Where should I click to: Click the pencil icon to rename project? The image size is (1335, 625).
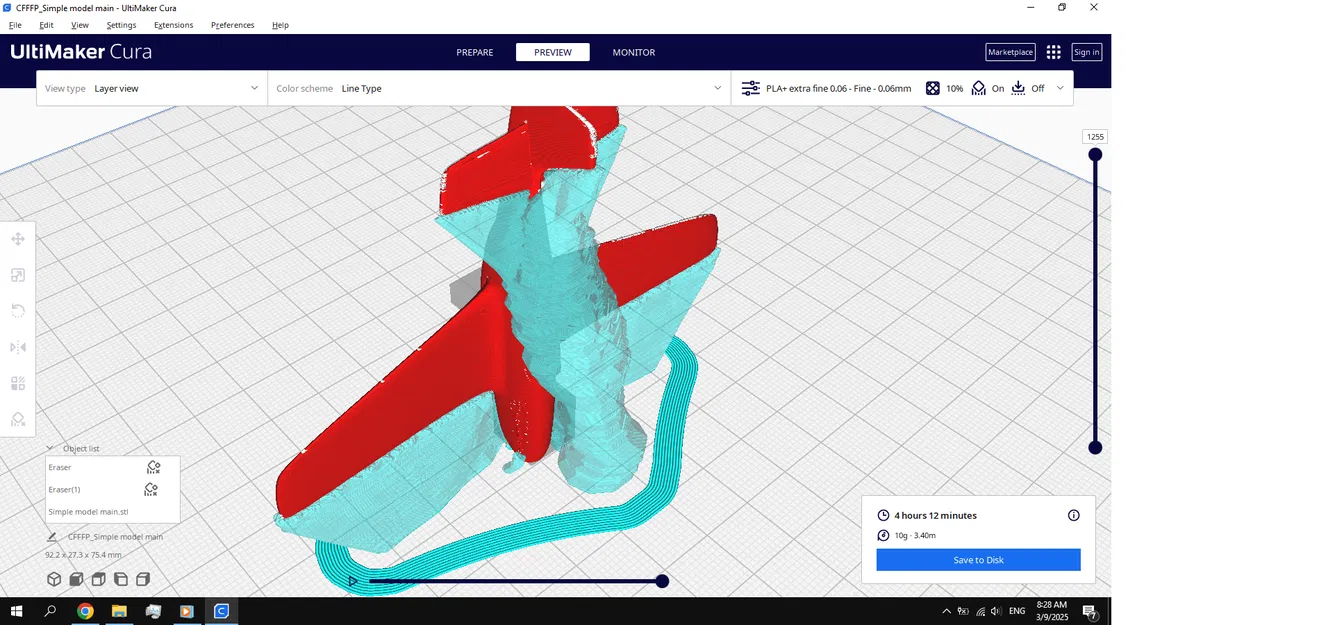coord(52,537)
